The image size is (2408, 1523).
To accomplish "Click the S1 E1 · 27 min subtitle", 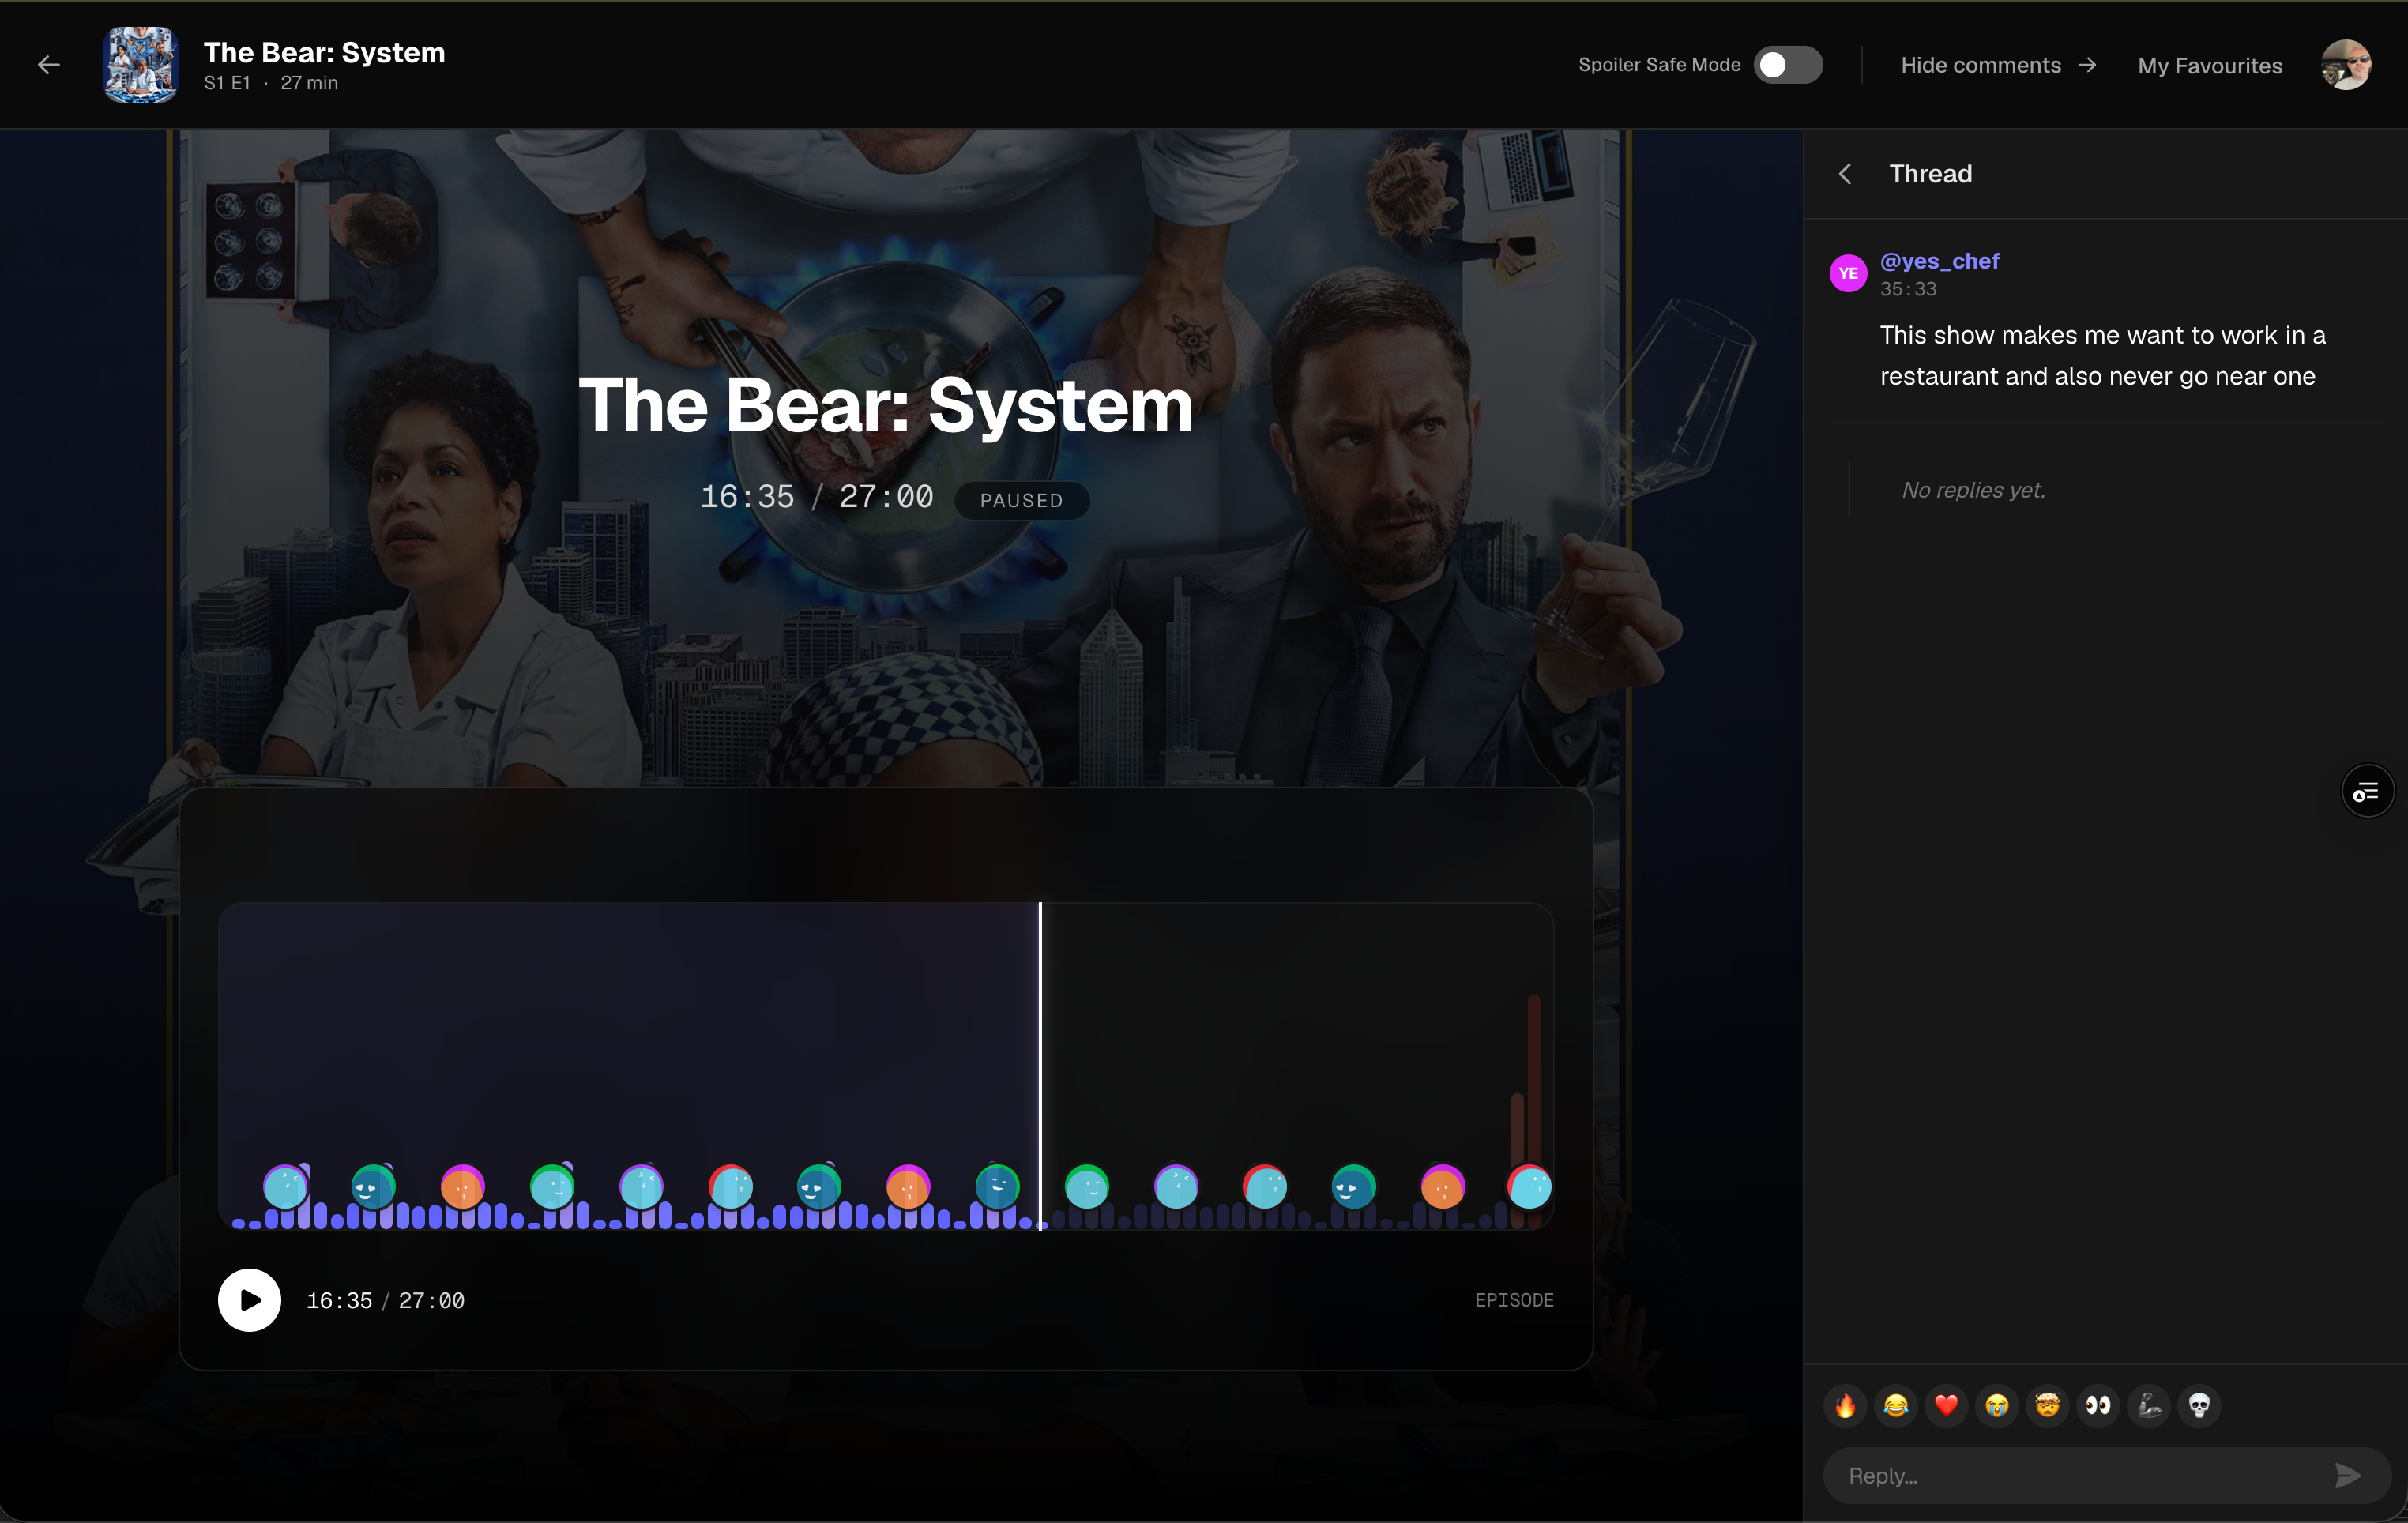I will [271, 83].
